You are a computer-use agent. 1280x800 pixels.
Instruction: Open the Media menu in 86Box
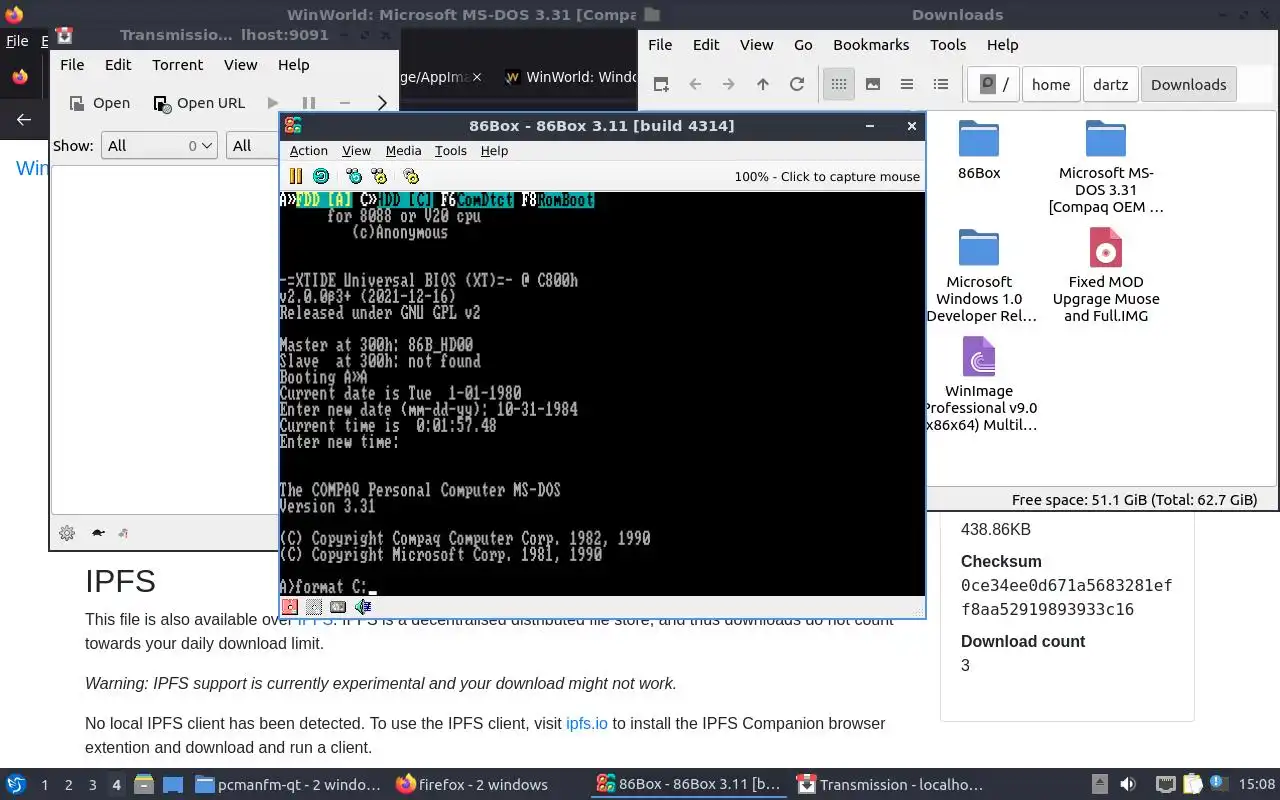click(x=403, y=151)
